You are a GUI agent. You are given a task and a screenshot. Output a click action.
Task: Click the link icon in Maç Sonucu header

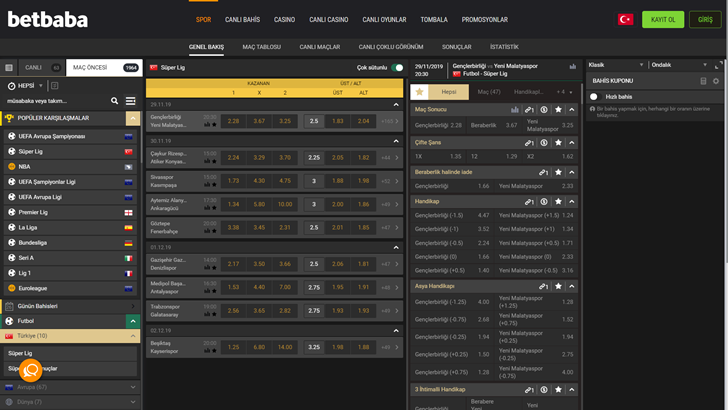[529, 110]
